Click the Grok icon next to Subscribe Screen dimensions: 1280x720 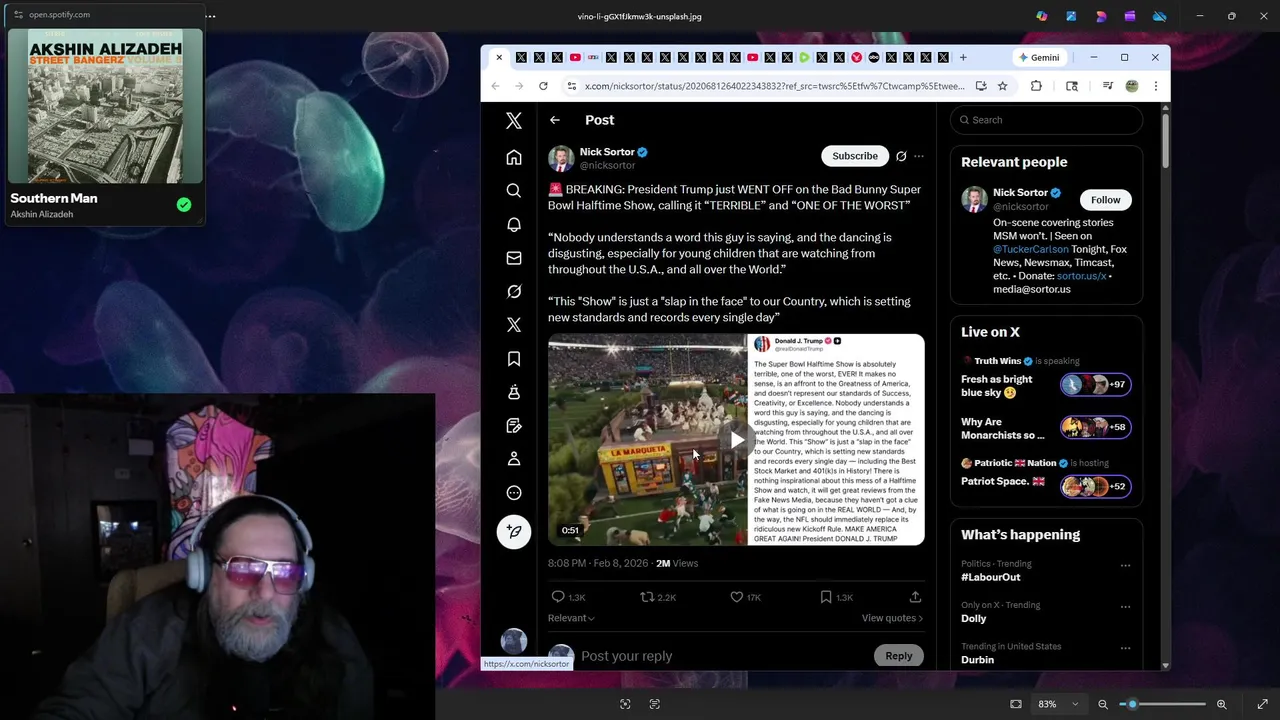point(901,156)
